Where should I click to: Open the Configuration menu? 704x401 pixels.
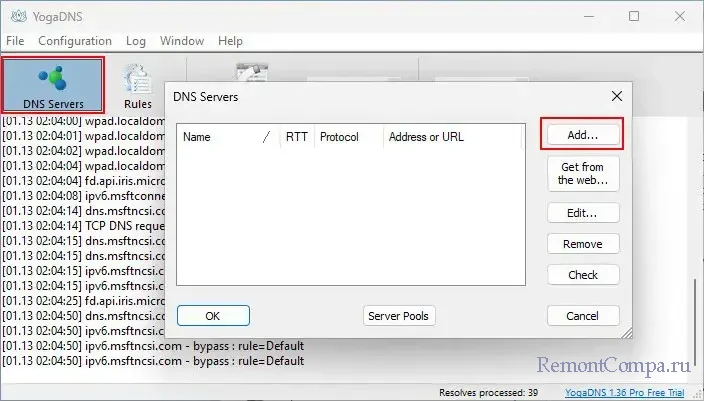(x=75, y=41)
